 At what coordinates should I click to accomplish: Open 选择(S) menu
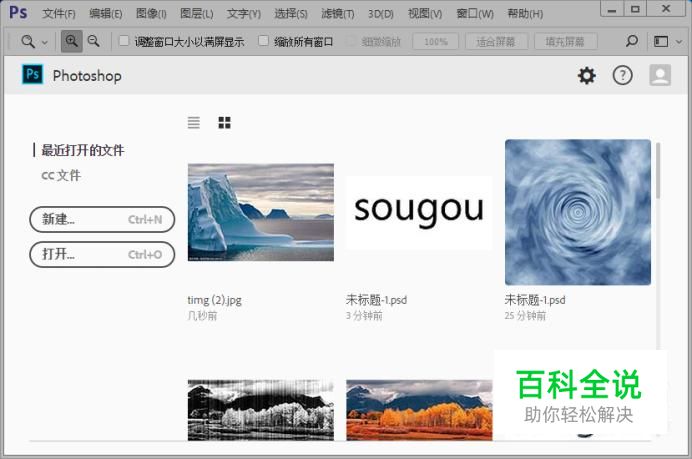click(x=291, y=14)
